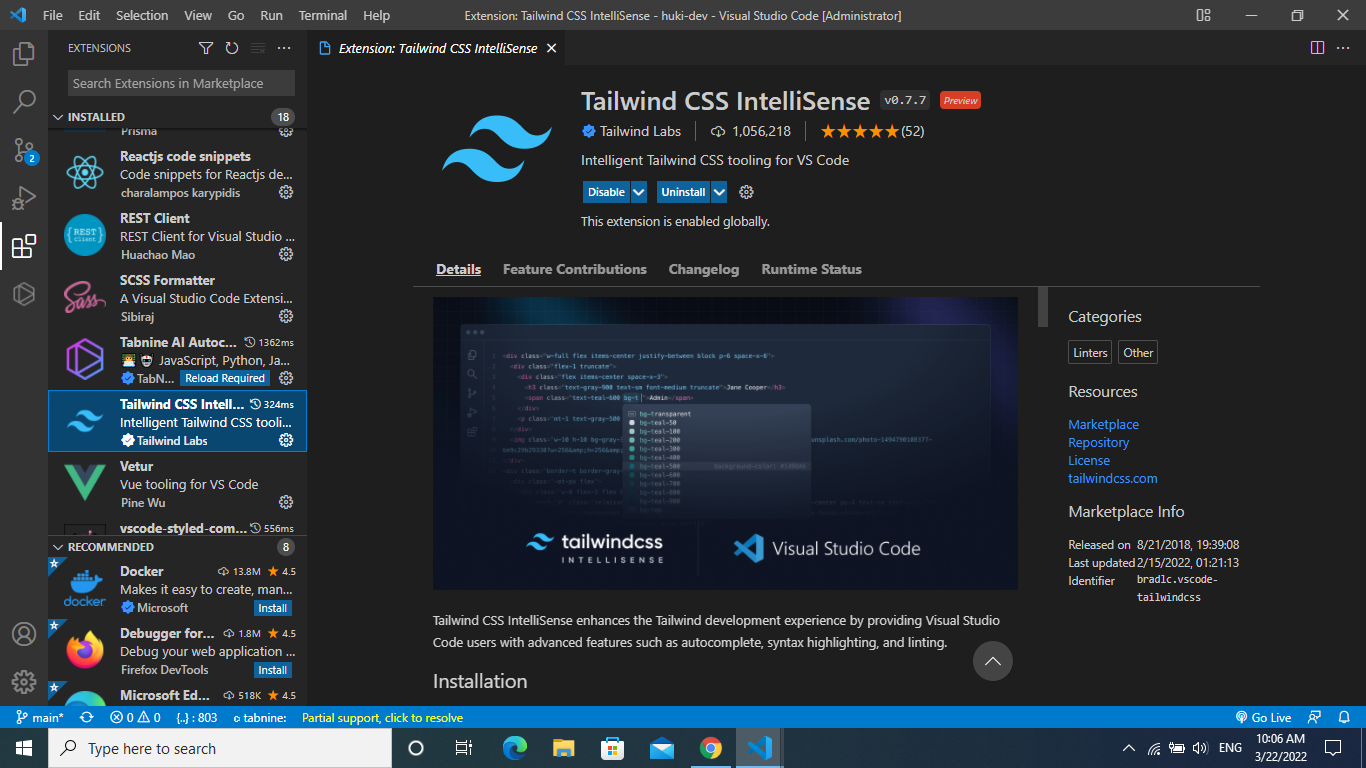Open Disable options dropdown arrow
1366x768 pixels.
[639, 192]
